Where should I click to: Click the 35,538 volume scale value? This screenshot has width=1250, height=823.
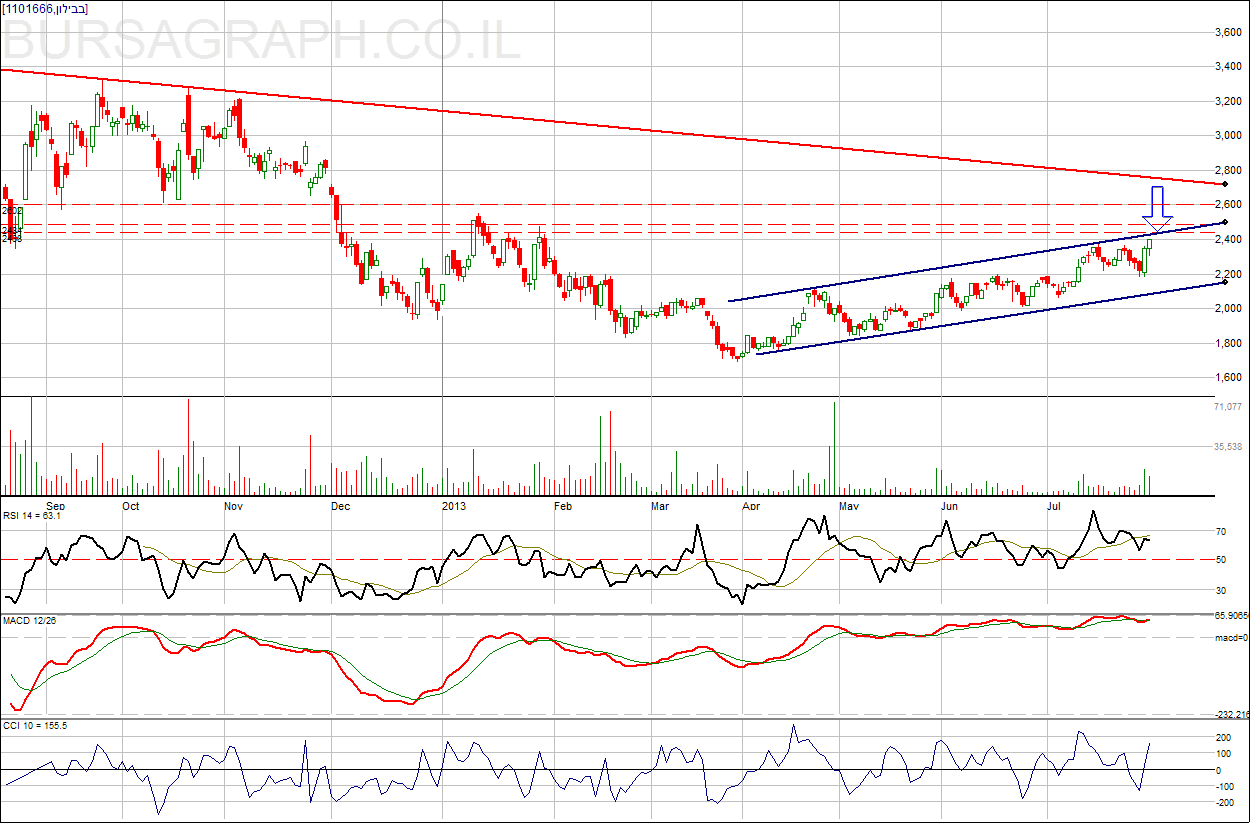coord(1226,446)
